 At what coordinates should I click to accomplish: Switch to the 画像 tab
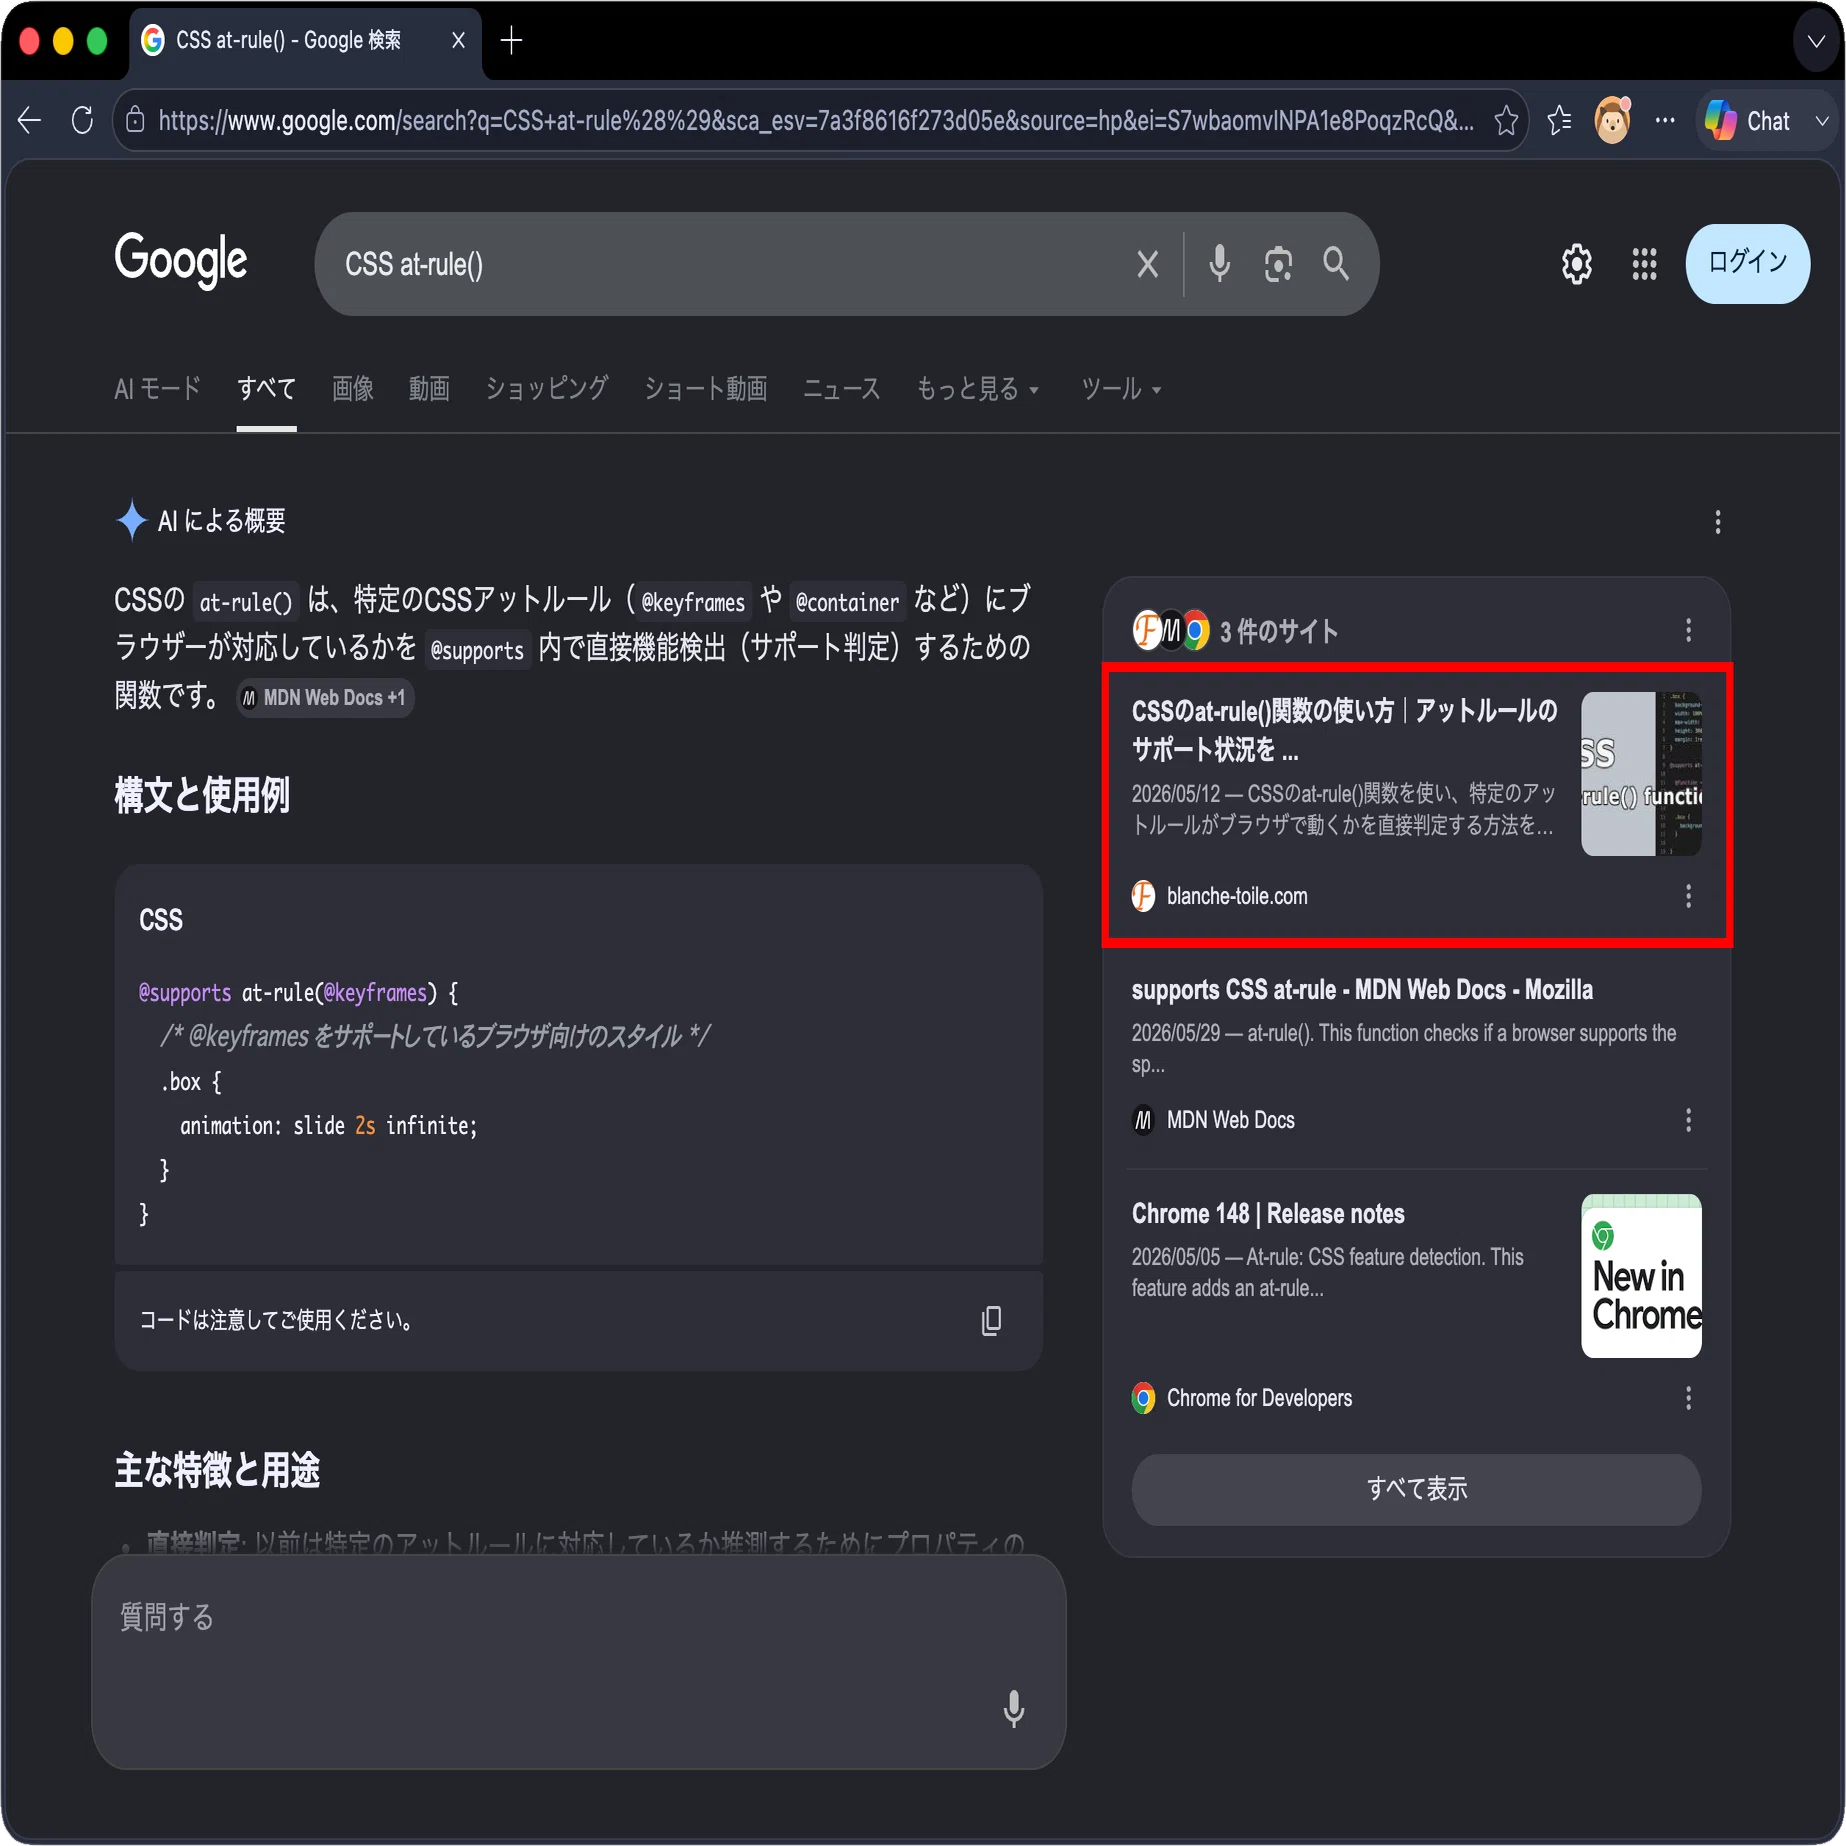coord(353,389)
